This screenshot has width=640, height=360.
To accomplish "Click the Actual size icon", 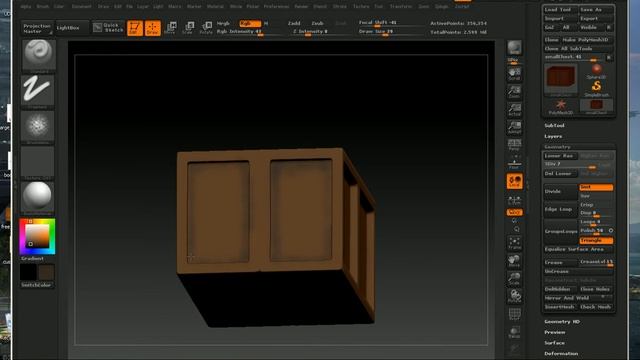I will [x=514, y=109].
